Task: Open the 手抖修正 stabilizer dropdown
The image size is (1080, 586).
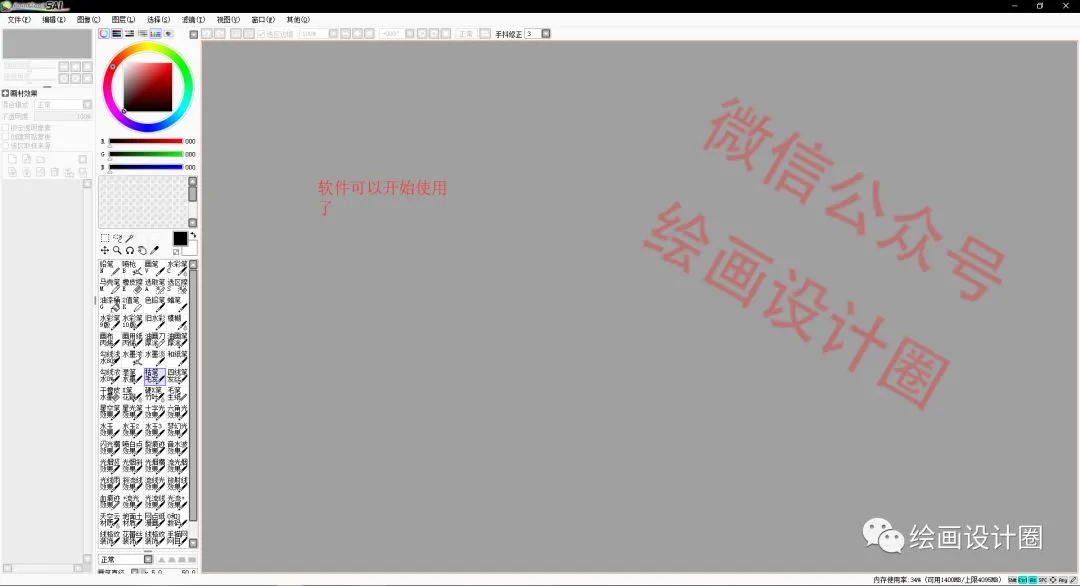Action: tap(546, 34)
